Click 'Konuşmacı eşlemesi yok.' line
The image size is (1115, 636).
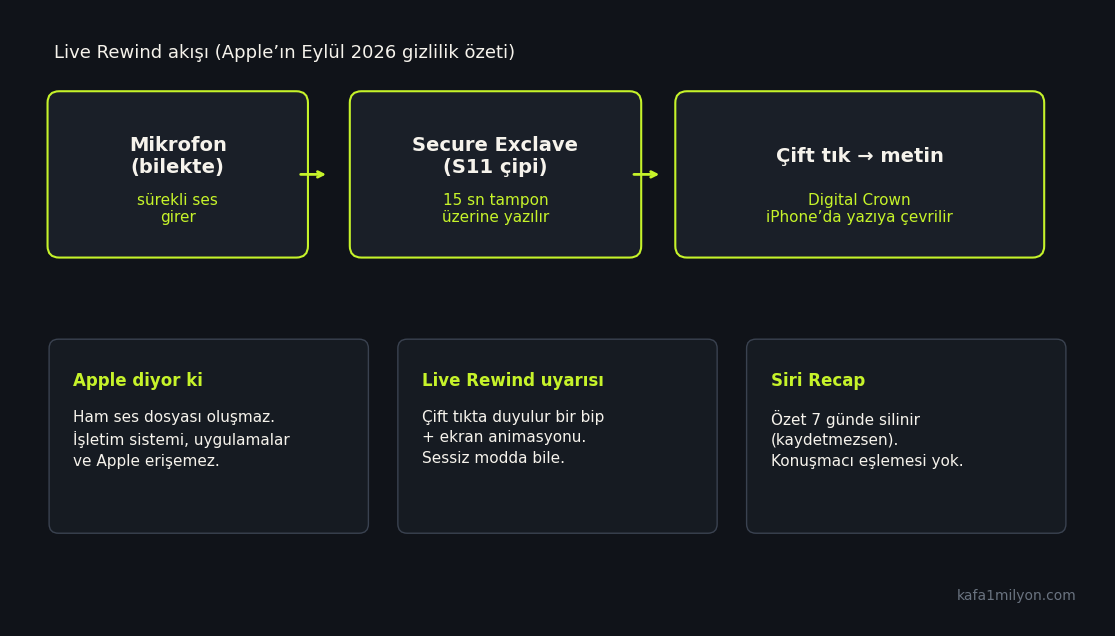coord(867,461)
